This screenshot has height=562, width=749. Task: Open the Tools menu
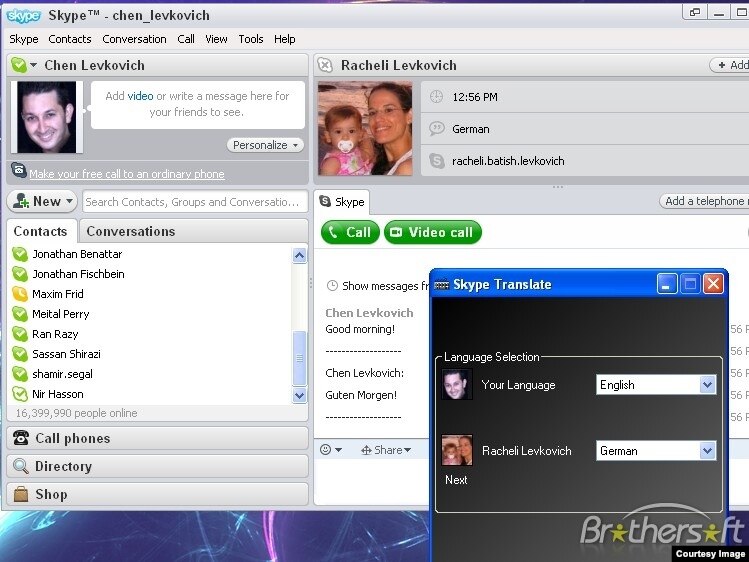pos(251,39)
